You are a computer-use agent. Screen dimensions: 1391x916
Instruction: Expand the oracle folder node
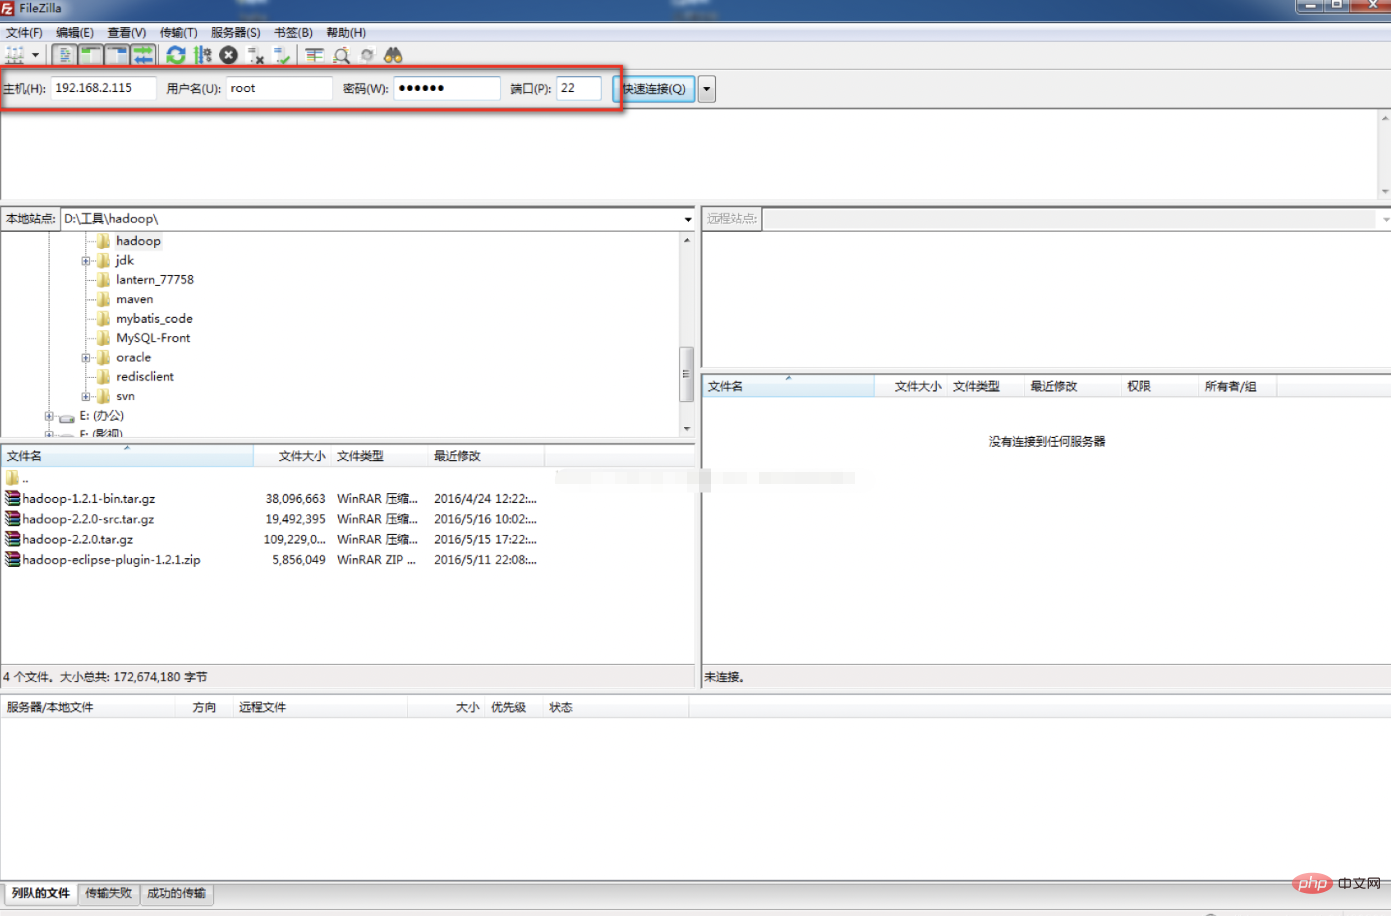(x=86, y=358)
